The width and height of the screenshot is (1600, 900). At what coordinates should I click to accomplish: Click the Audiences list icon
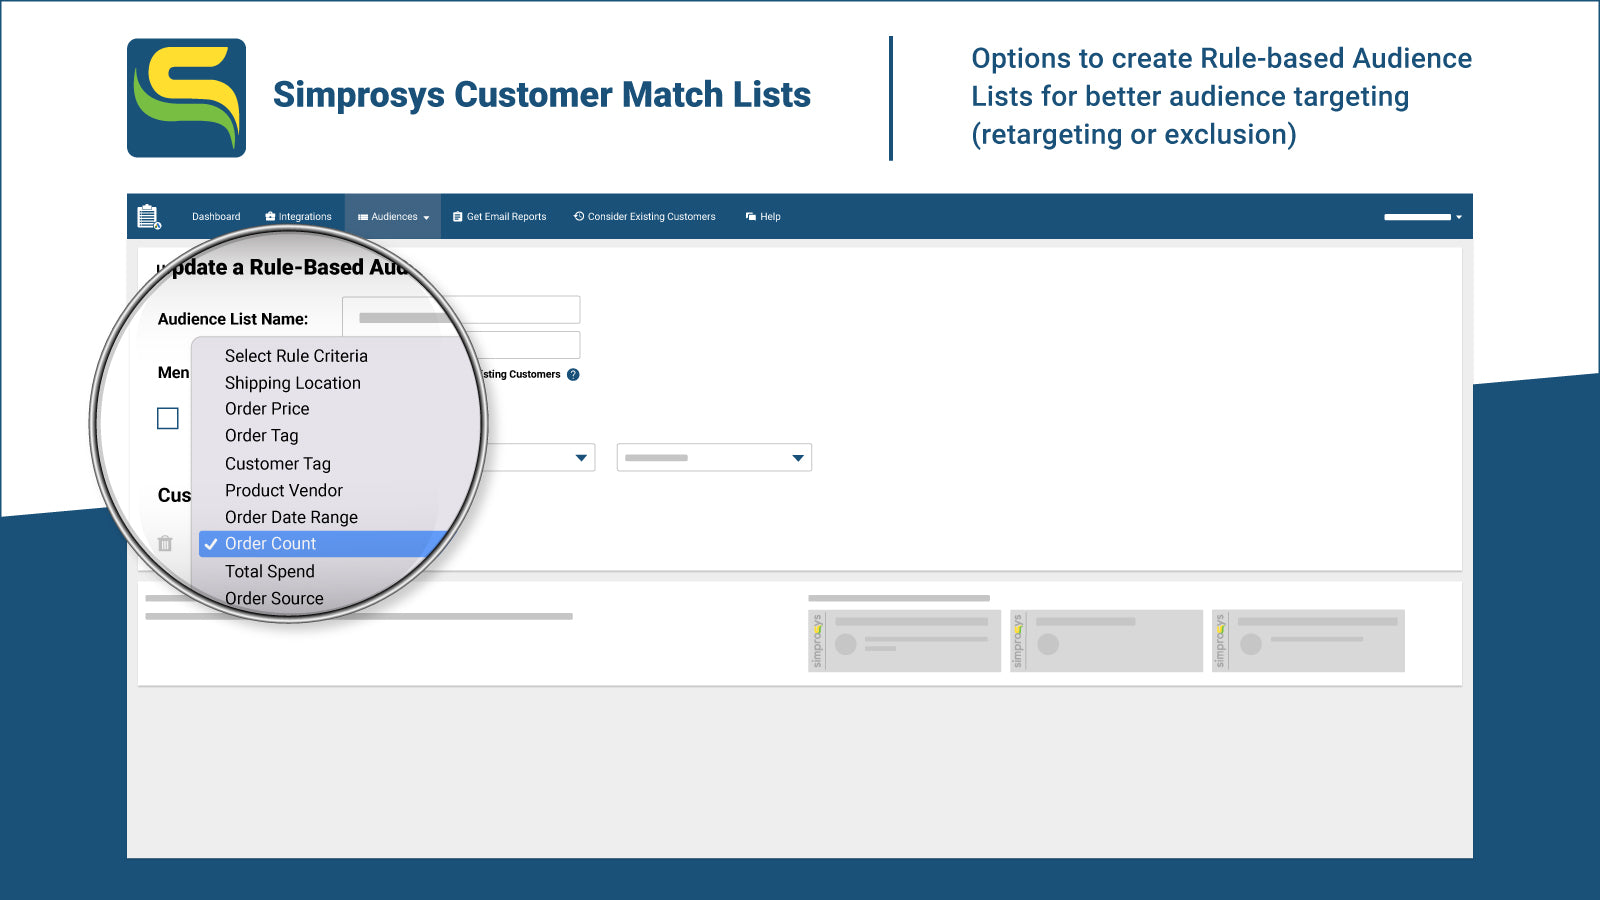[363, 216]
